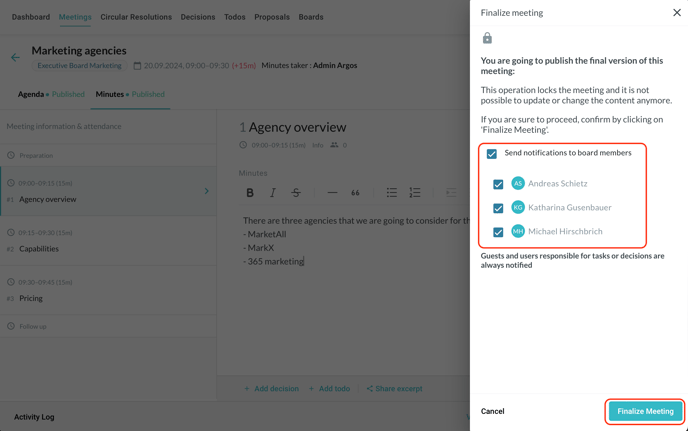The height and width of the screenshot is (431, 688).
Task: Expand the Agency overview agenda item chevron
Action: (207, 191)
